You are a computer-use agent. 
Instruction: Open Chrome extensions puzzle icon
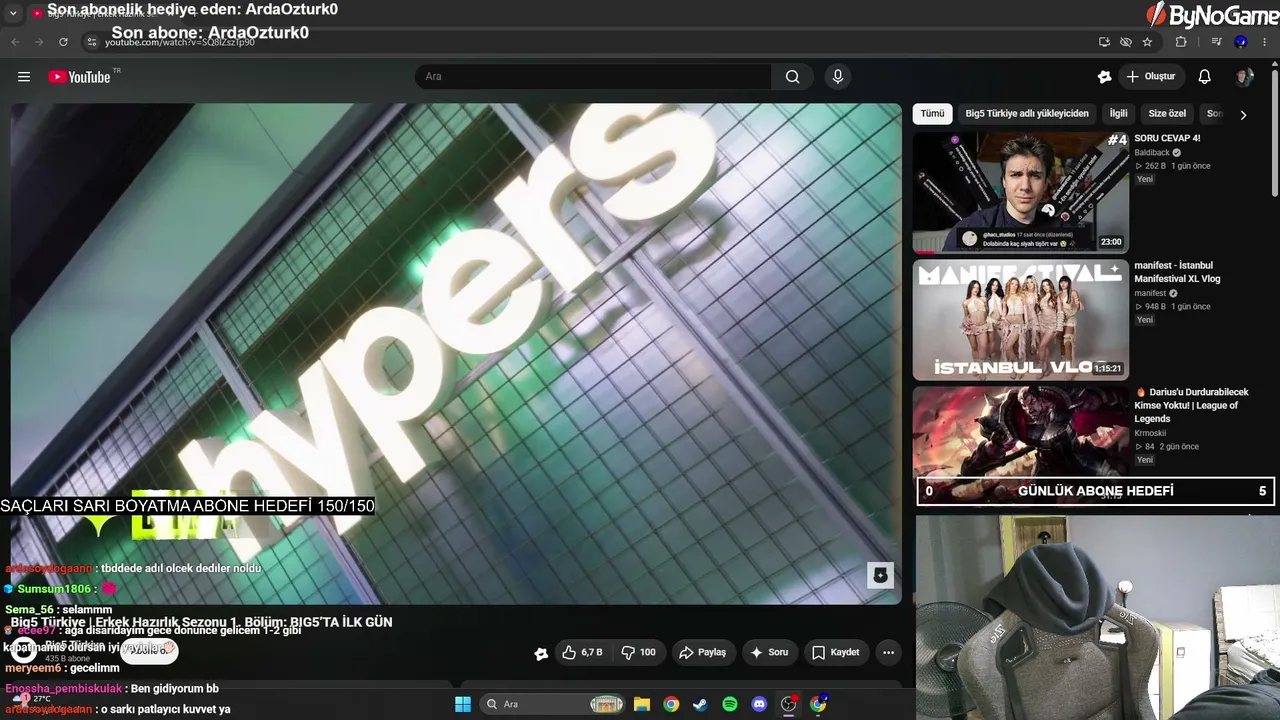tap(1181, 42)
